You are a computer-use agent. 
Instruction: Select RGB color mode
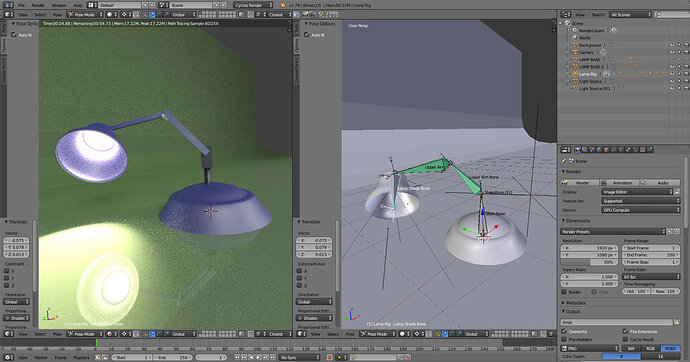[x=651, y=348]
